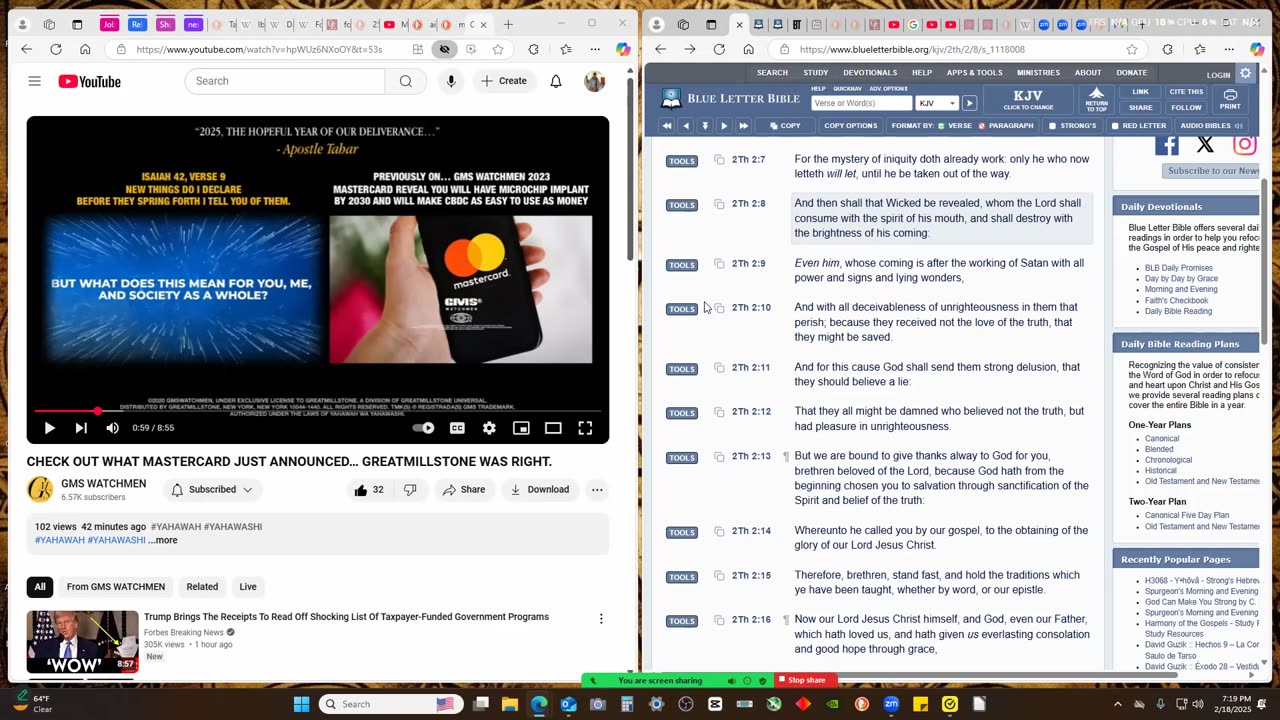Open 'Chronological' one-year plan link
The image size is (1280, 720).
coord(1168,460)
